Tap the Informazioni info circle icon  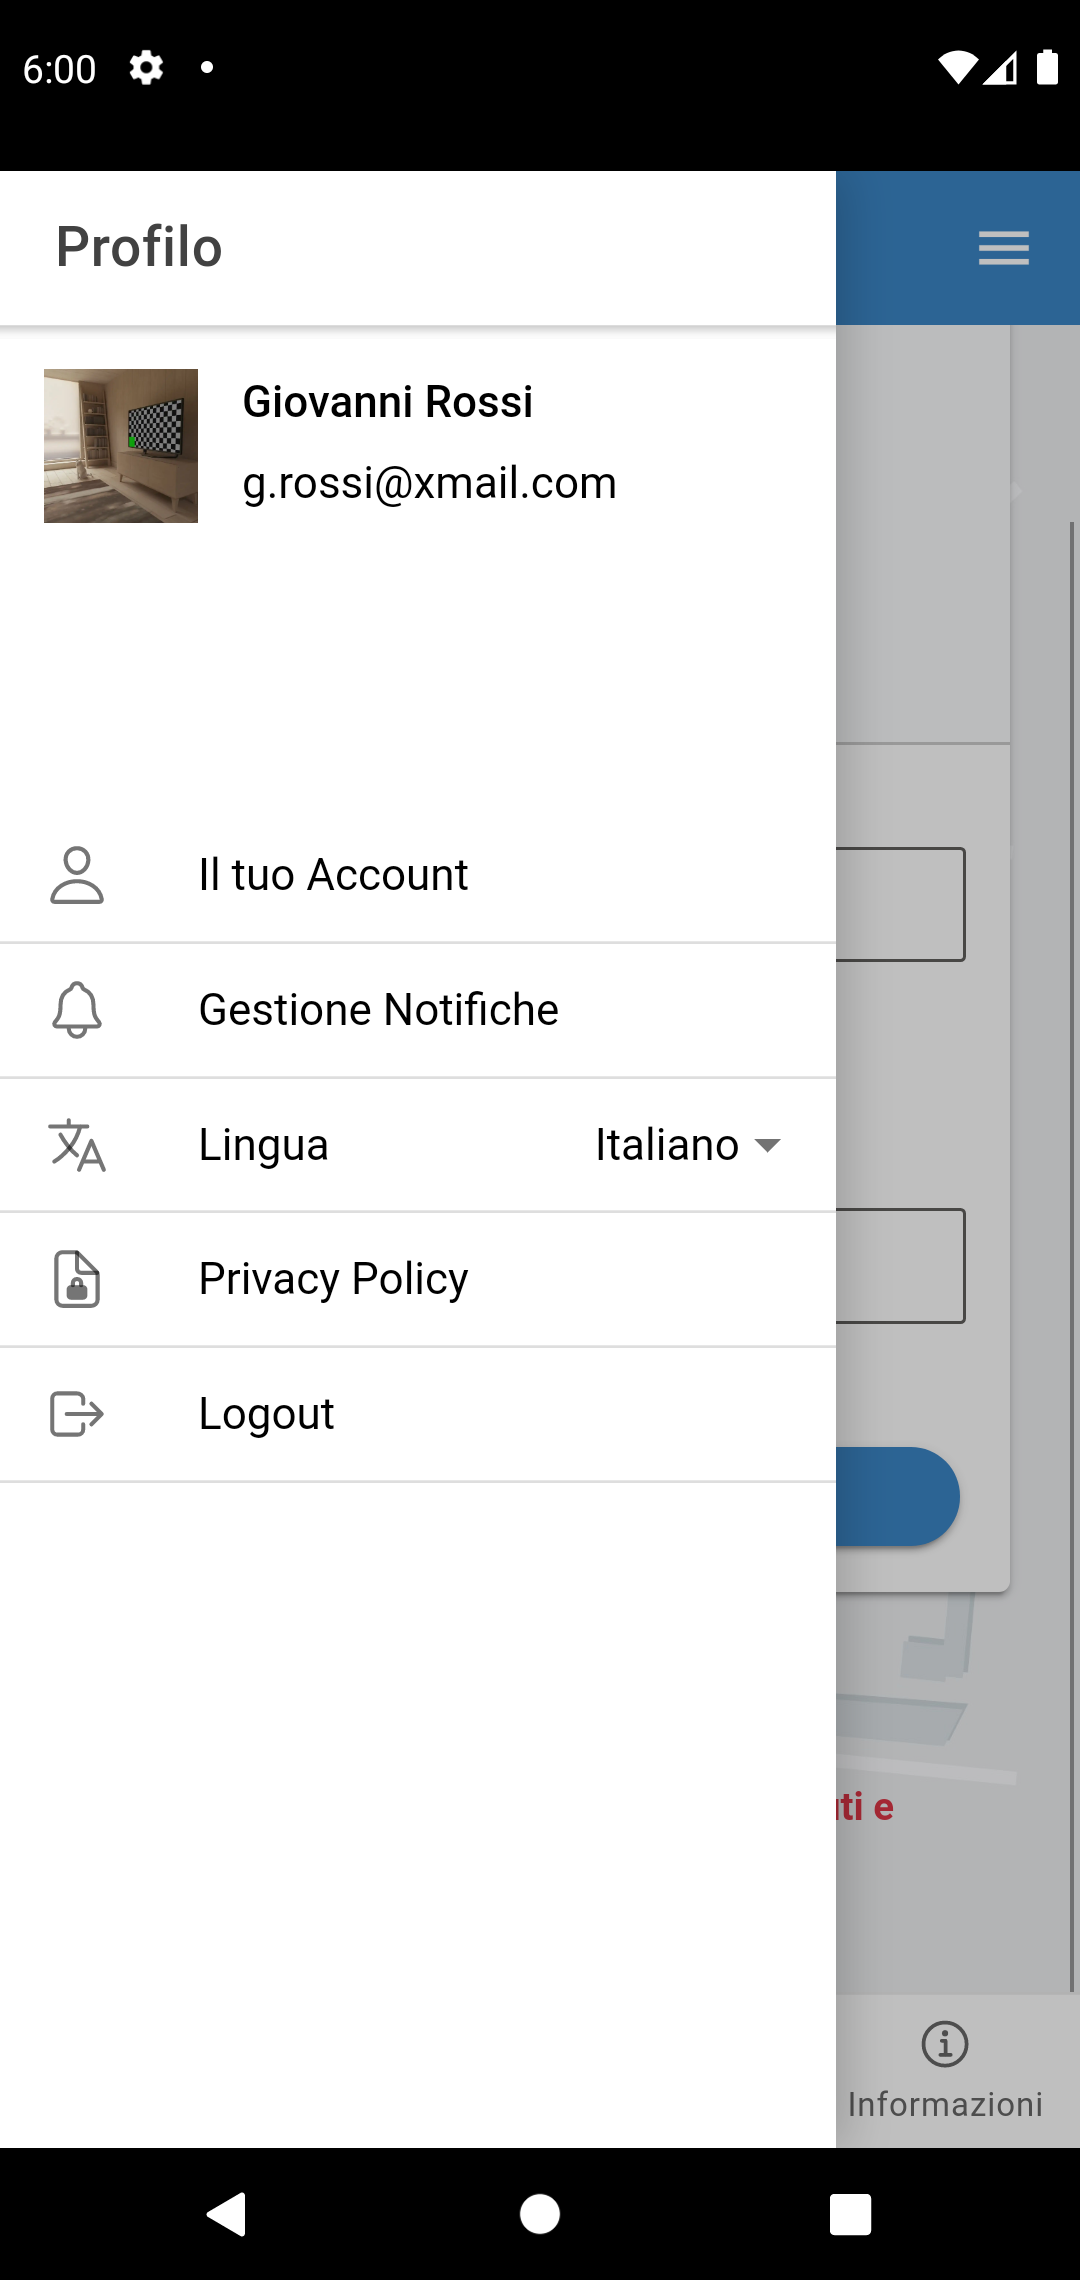[945, 2044]
